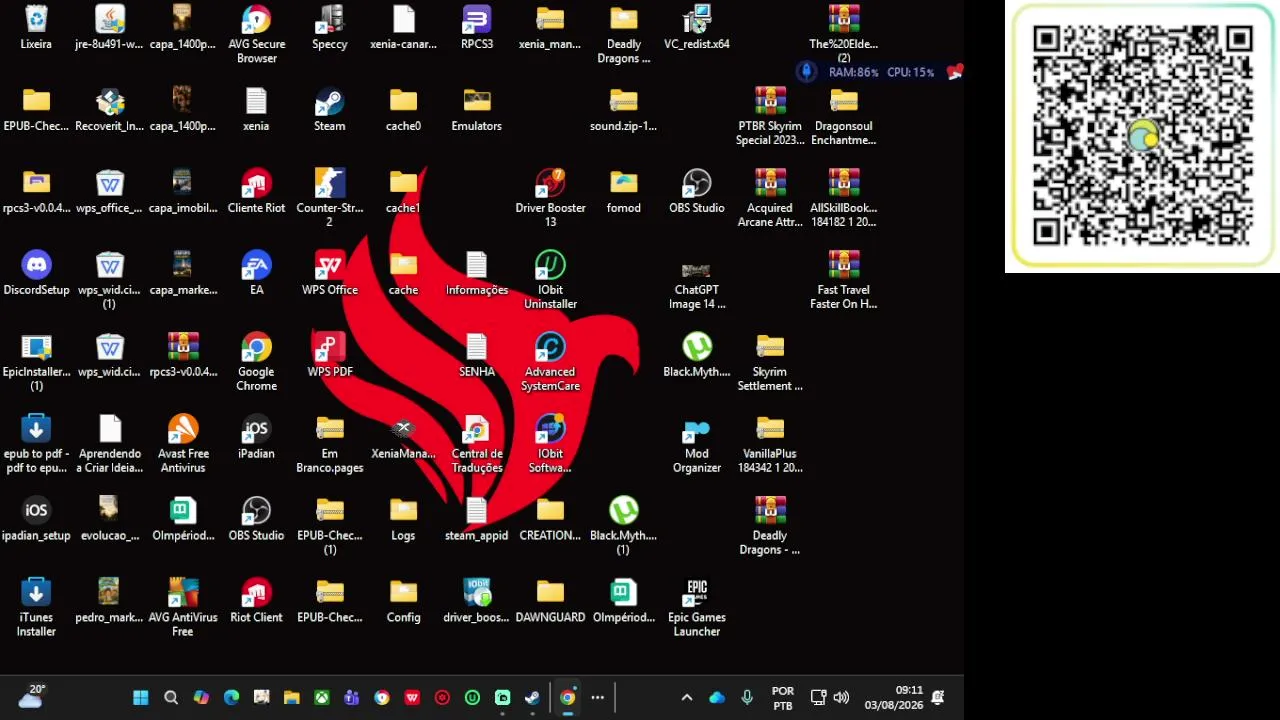Open the Logs folder

point(403,520)
